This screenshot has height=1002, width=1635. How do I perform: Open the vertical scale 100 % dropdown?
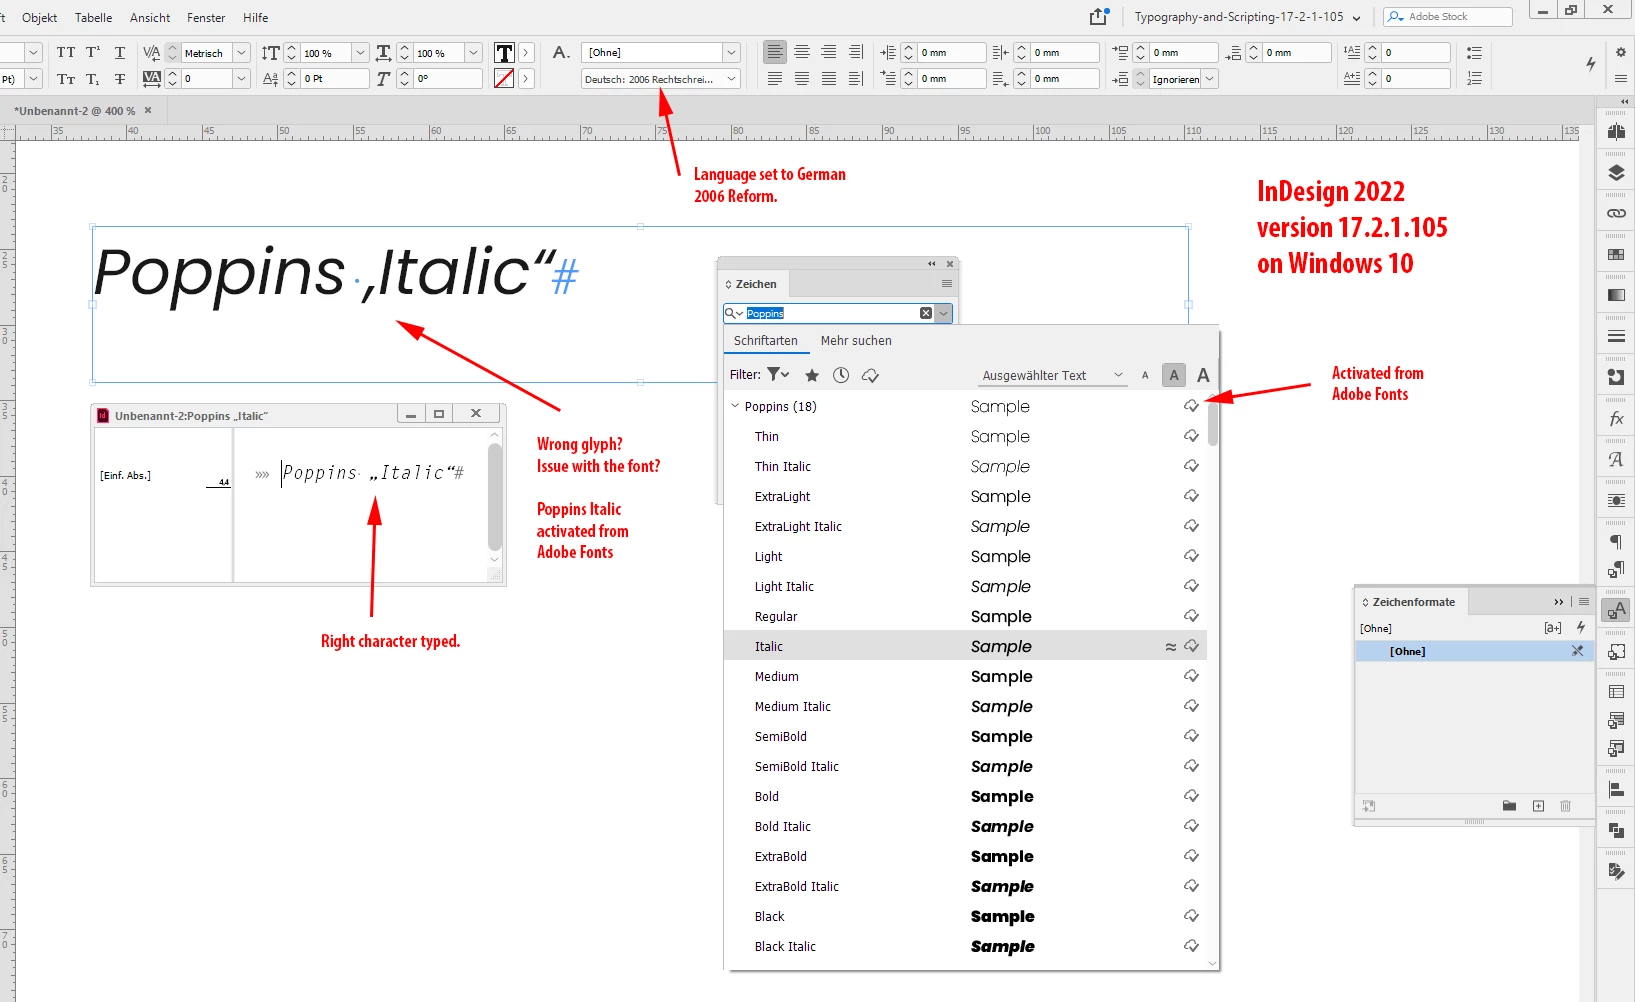tap(360, 52)
